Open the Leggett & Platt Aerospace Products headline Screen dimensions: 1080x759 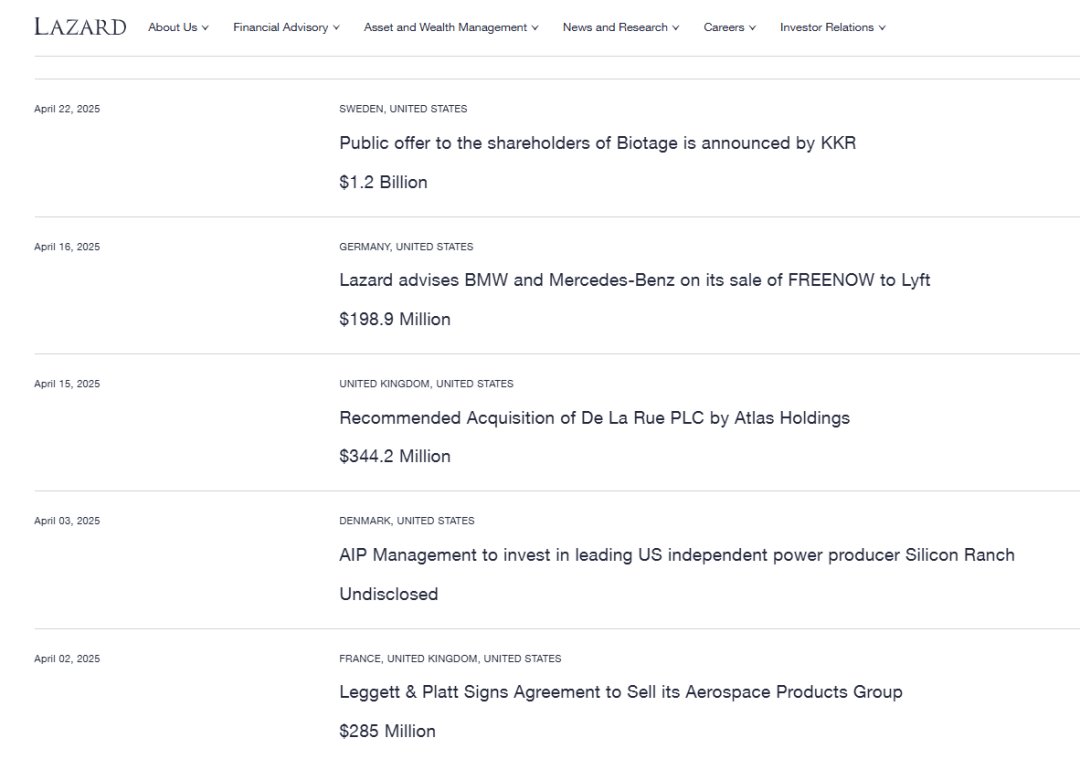(621, 692)
